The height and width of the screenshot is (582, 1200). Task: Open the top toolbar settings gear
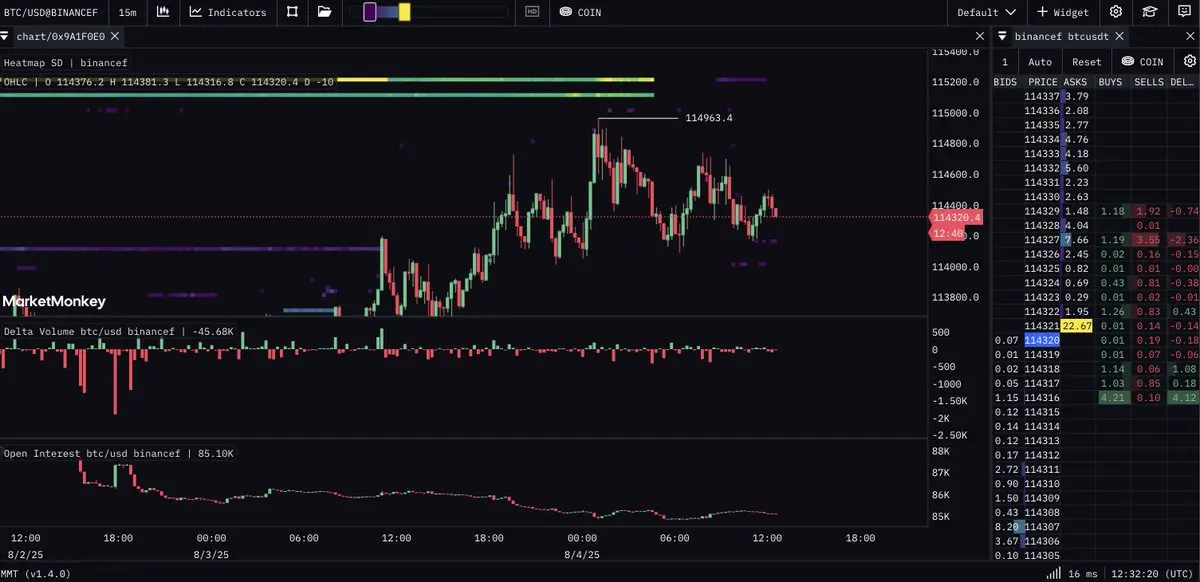tap(1116, 12)
